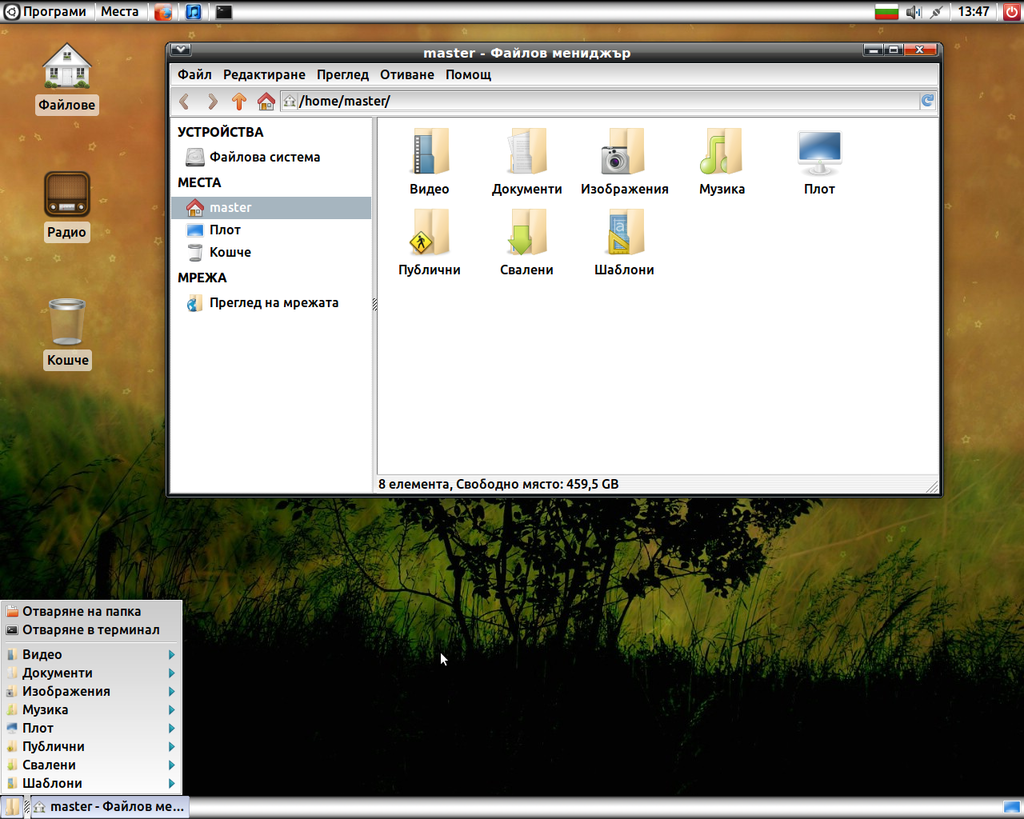Open Кошче trash desktop icon
The height and width of the screenshot is (819, 1024).
[67, 334]
